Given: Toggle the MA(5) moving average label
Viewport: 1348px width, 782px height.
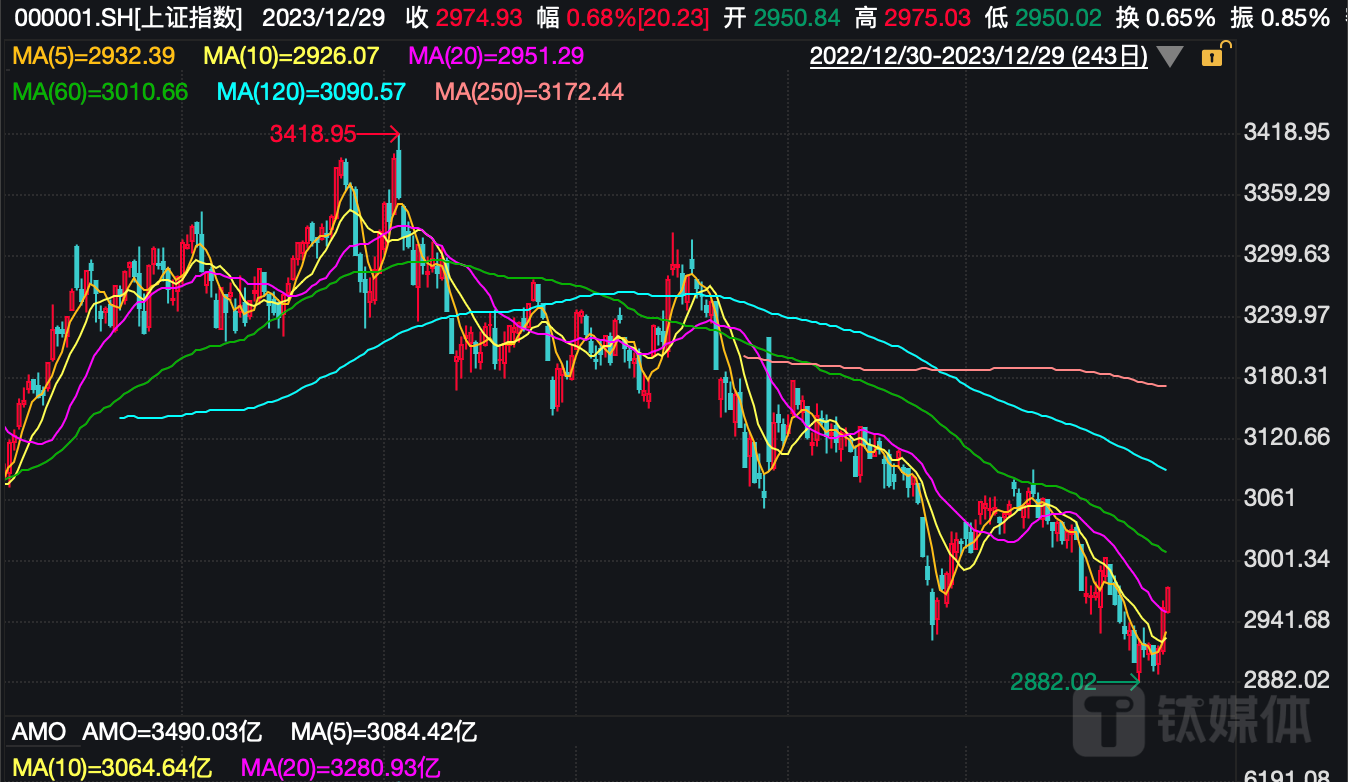Looking at the screenshot, I should [92, 57].
